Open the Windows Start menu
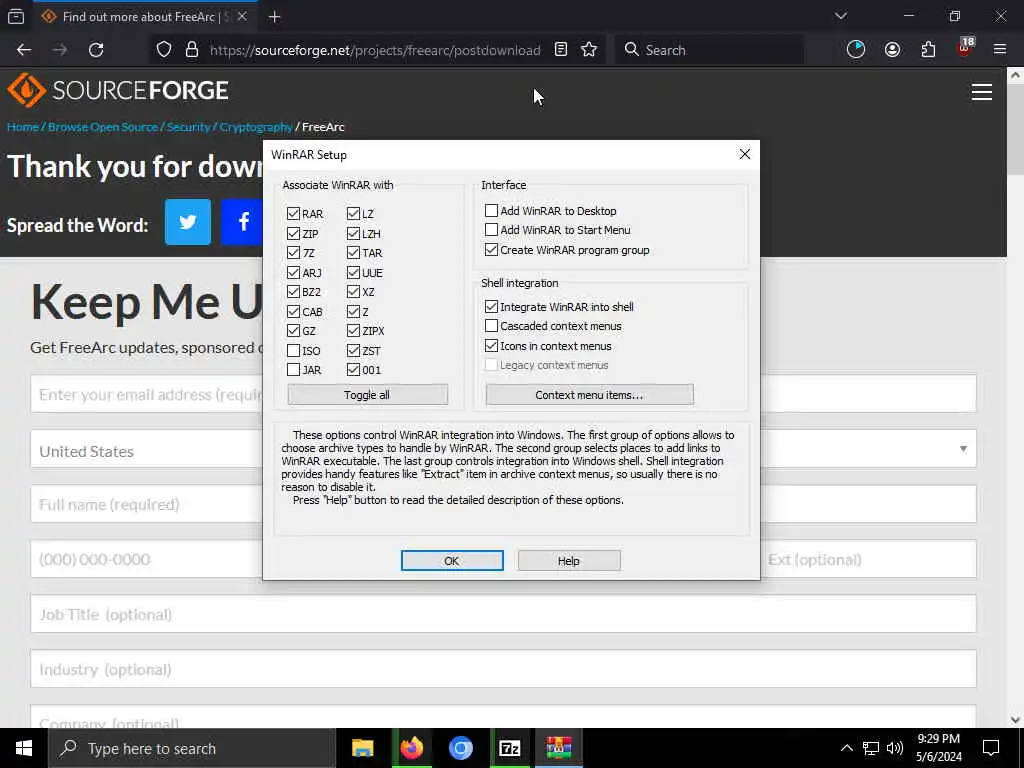The width and height of the screenshot is (1024, 768). pos(24,748)
